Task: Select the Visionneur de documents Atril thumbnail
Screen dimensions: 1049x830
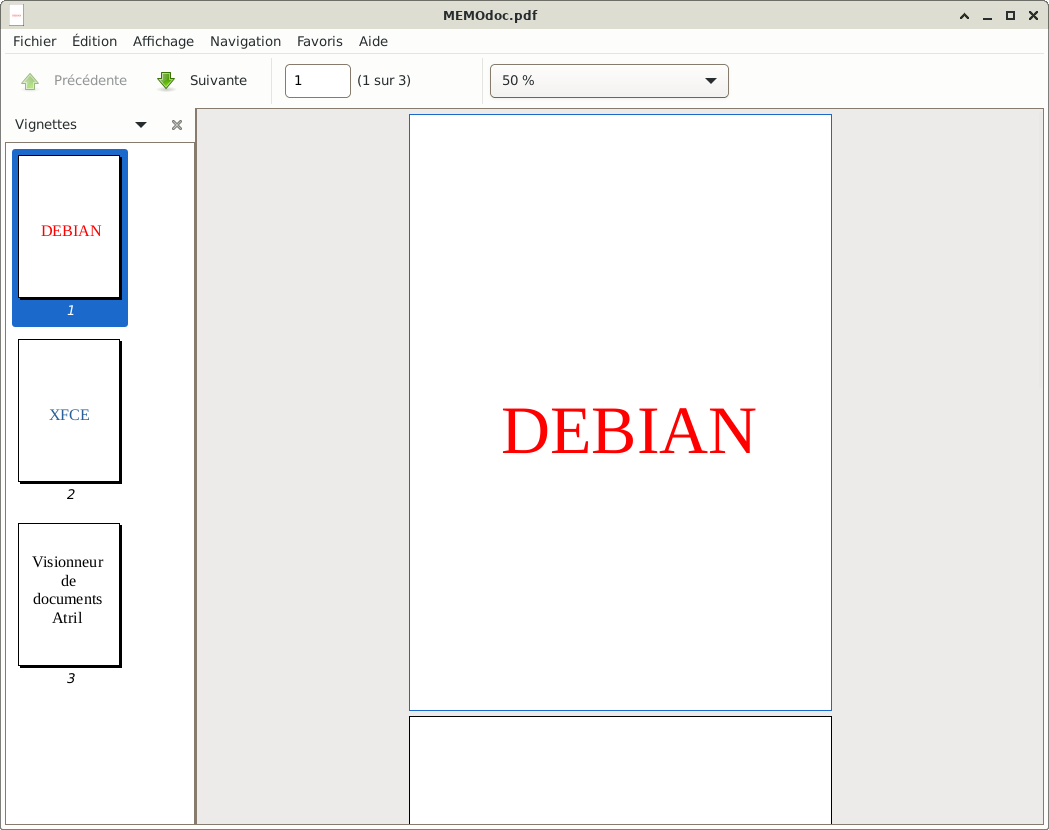Action: [70, 595]
